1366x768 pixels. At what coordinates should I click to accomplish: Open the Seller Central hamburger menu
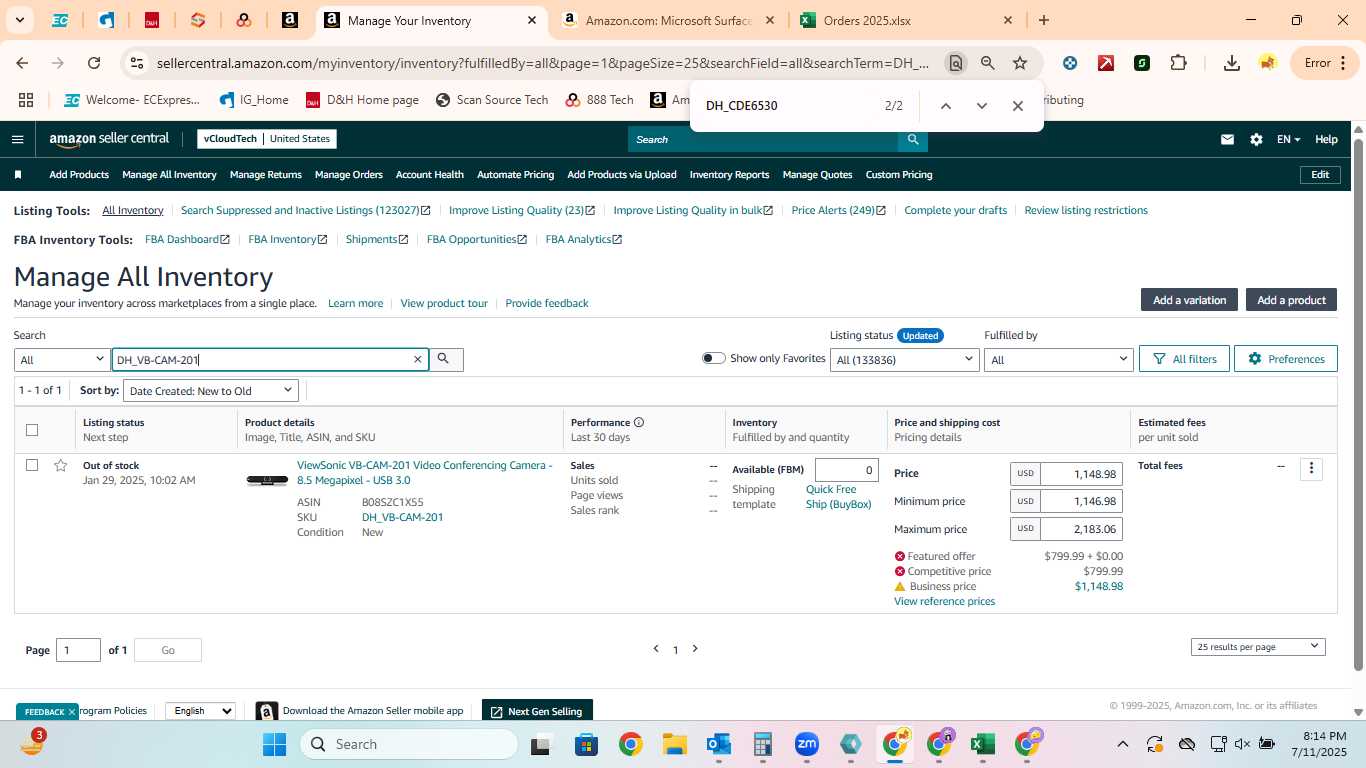pos(17,139)
